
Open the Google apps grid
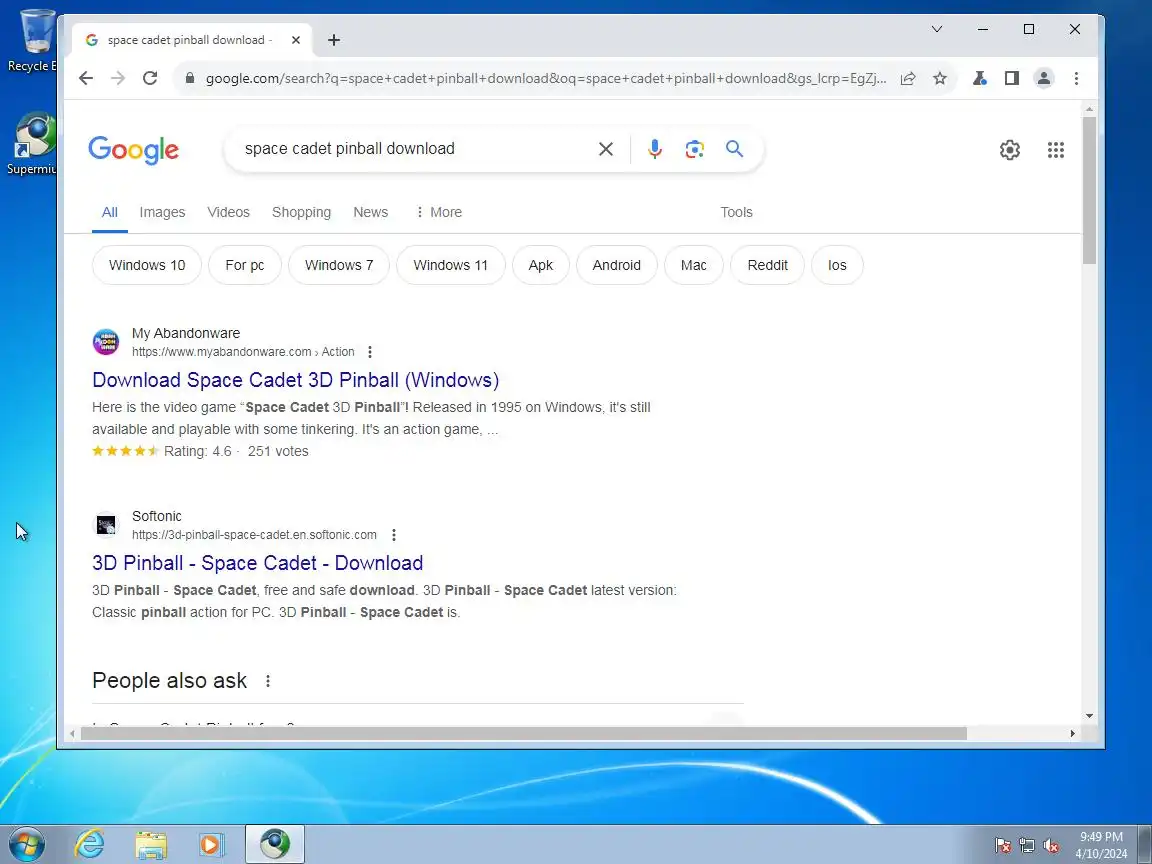pyautogui.click(x=1056, y=150)
